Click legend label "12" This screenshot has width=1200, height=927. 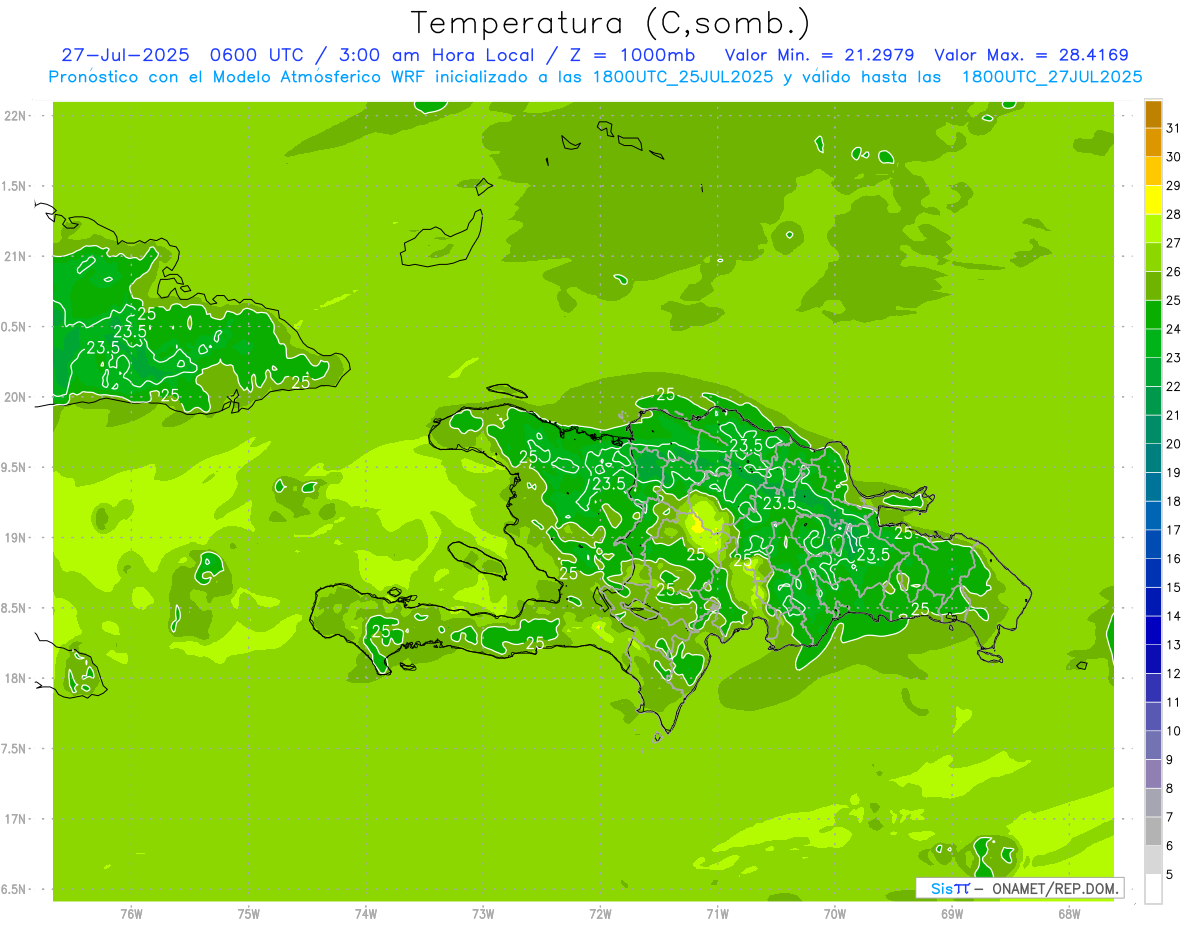click(1174, 674)
